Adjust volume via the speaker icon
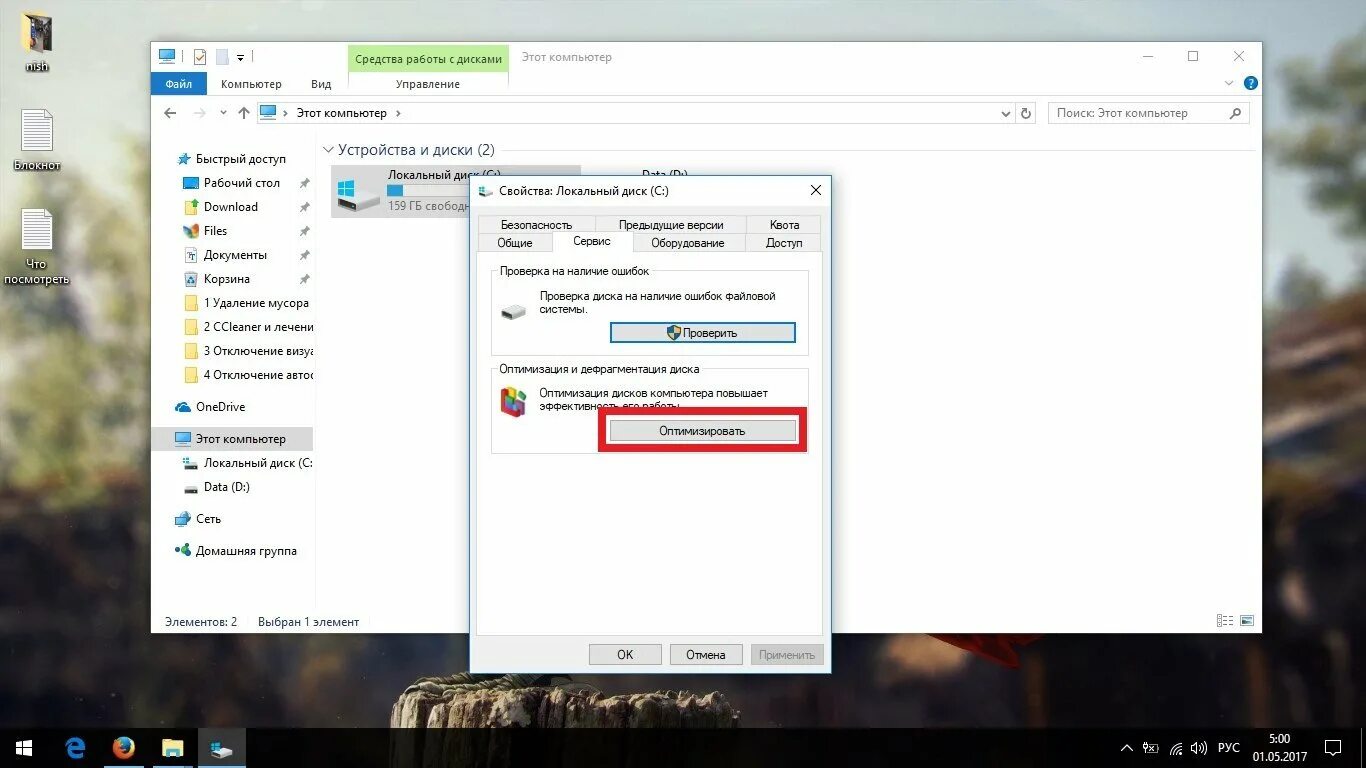The width and height of the screenshot is (1366, 768). tap(1199, 747)
